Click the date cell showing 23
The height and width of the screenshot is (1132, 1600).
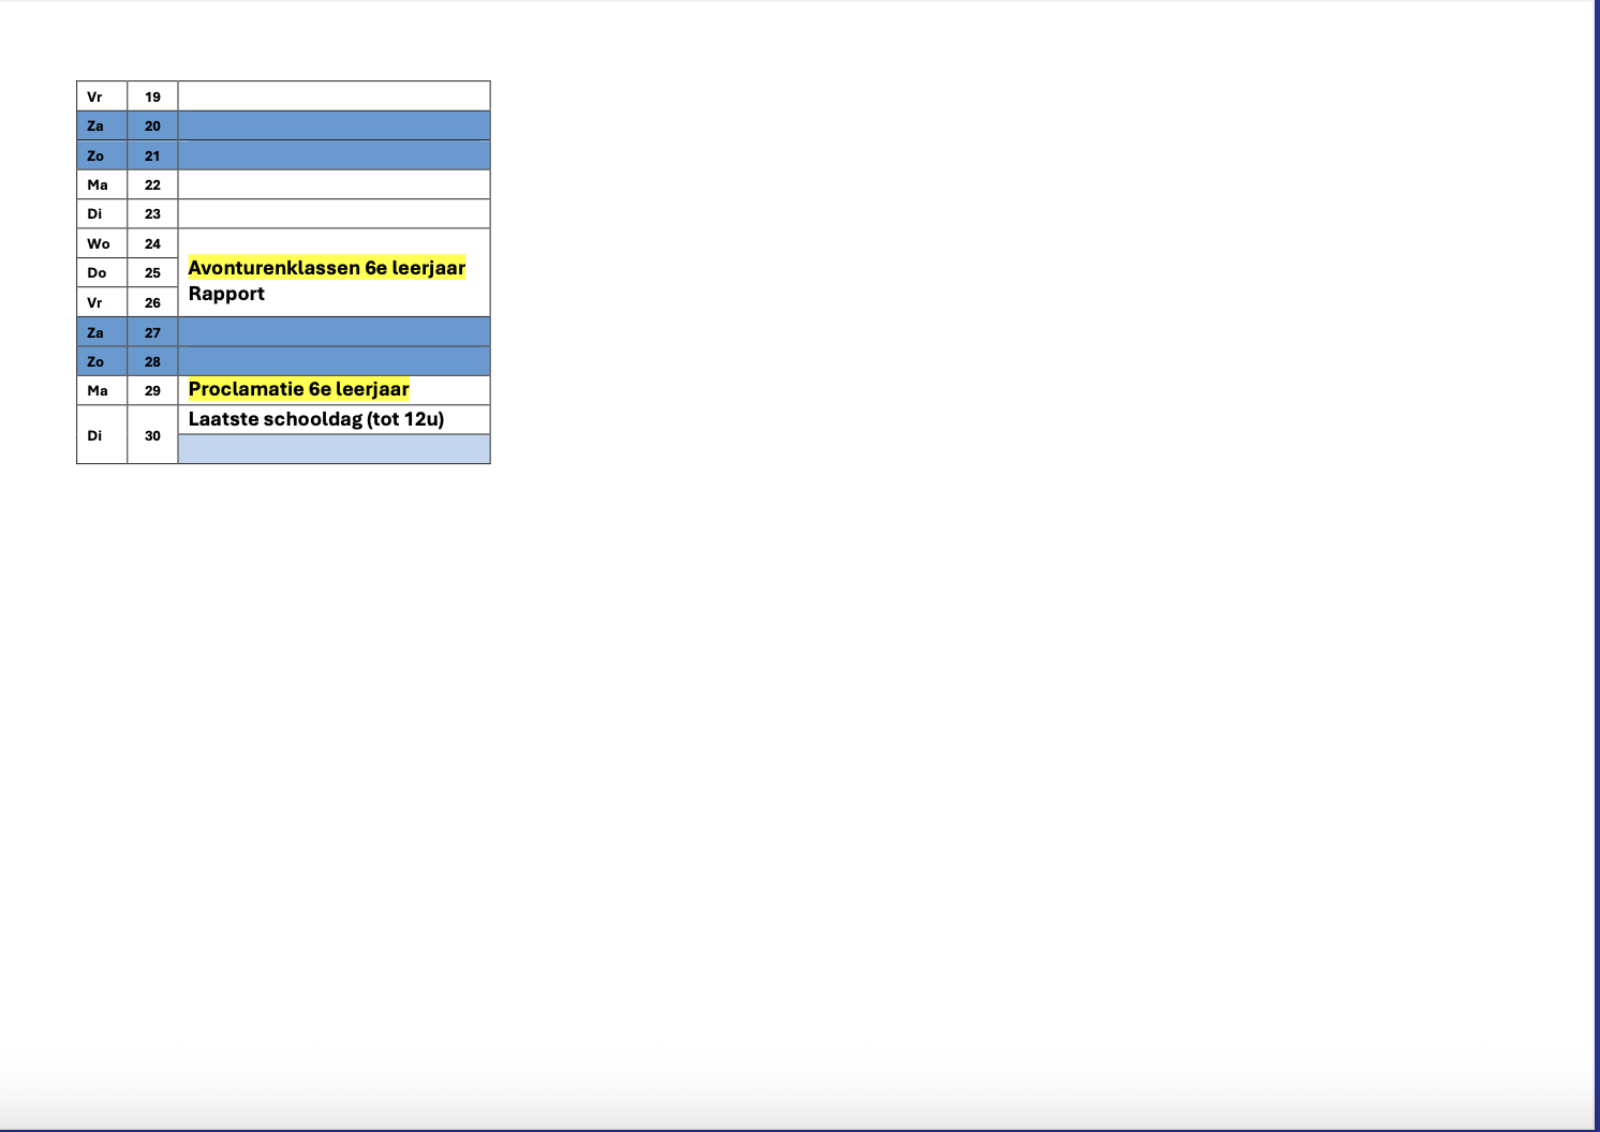[x=152, y=214]
